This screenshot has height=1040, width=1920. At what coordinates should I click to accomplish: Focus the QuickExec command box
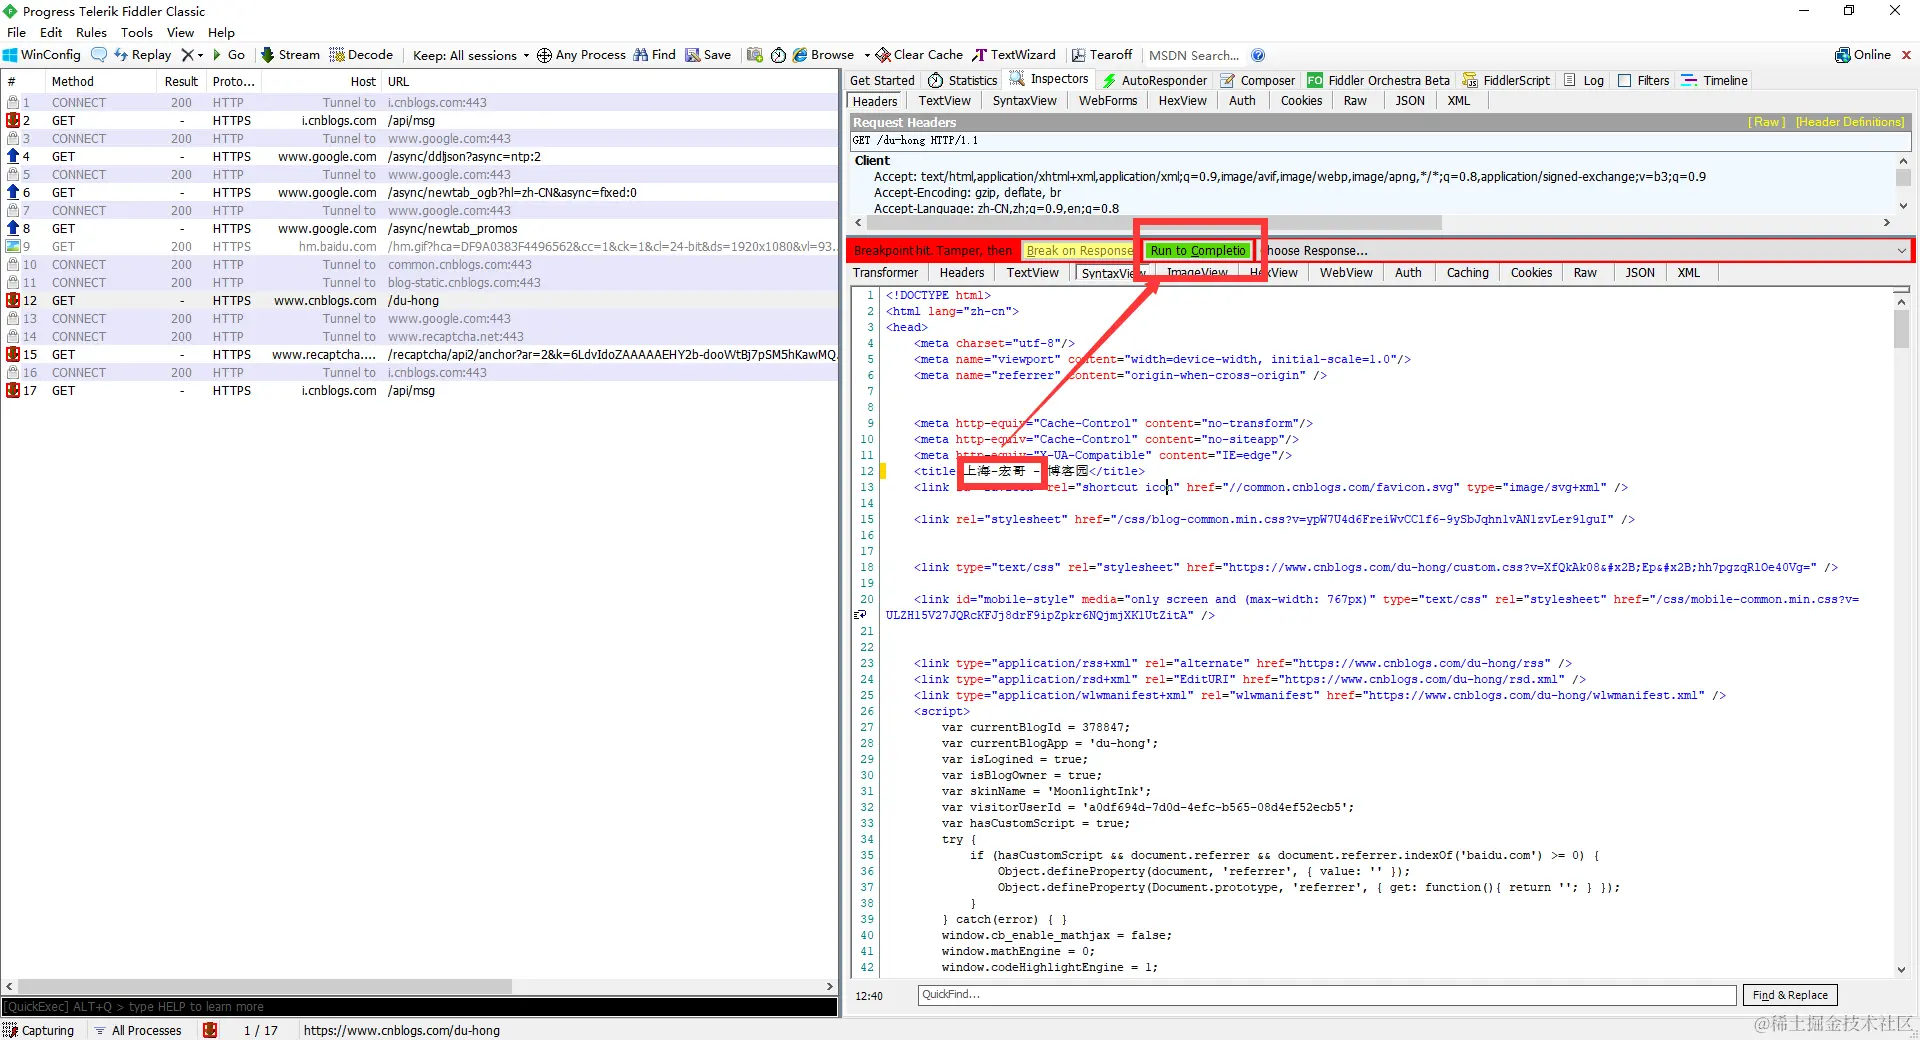[x=420, y=1007]
